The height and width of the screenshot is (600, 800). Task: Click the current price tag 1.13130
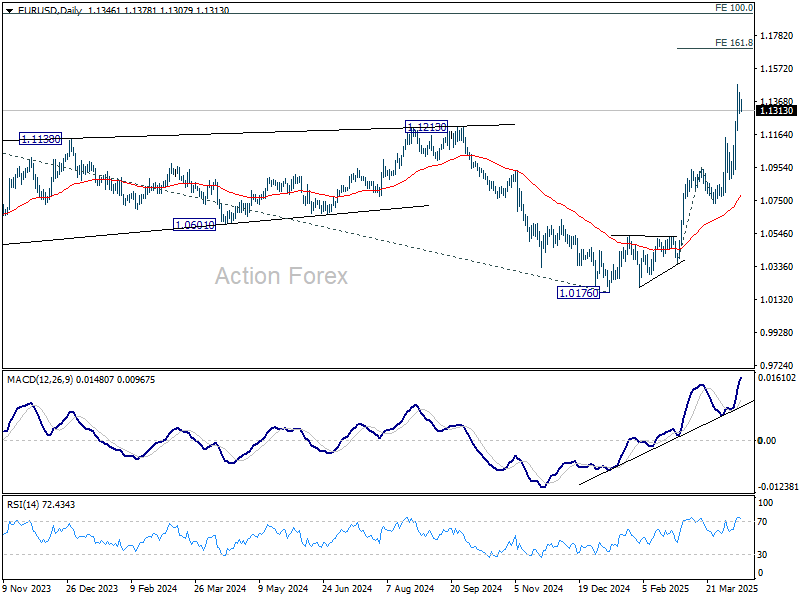777,111
